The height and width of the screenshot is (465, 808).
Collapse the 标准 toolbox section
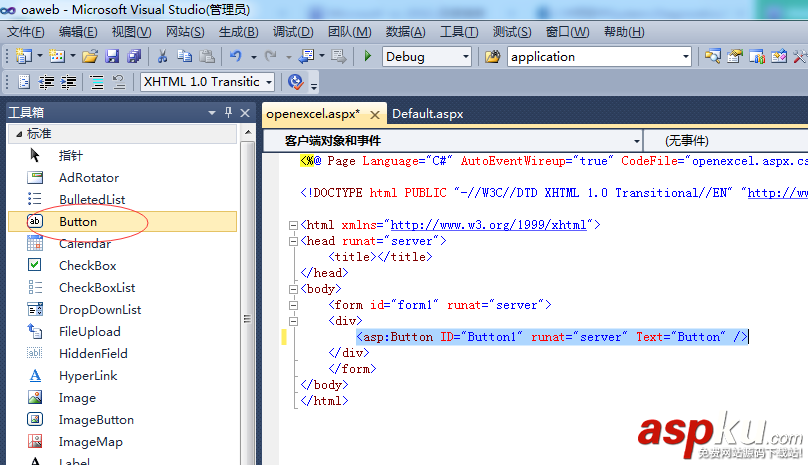point(19,134)
